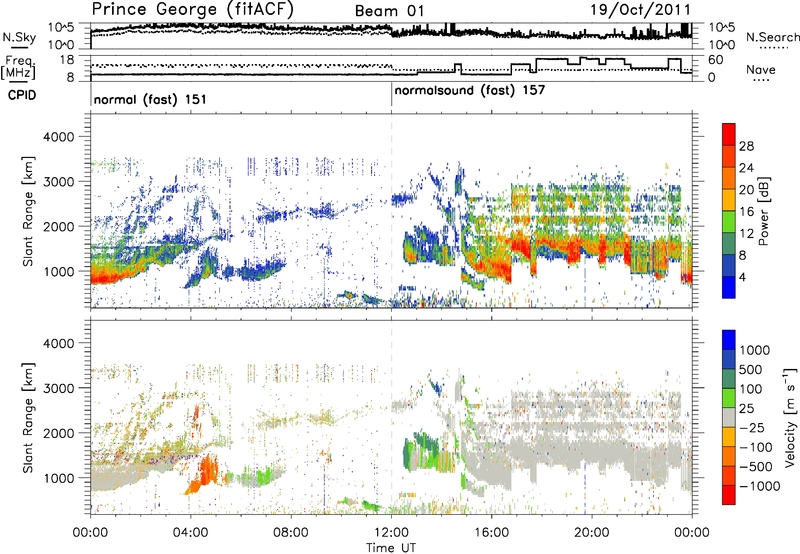Click the '16' value on Power color bar

[746, 212]
